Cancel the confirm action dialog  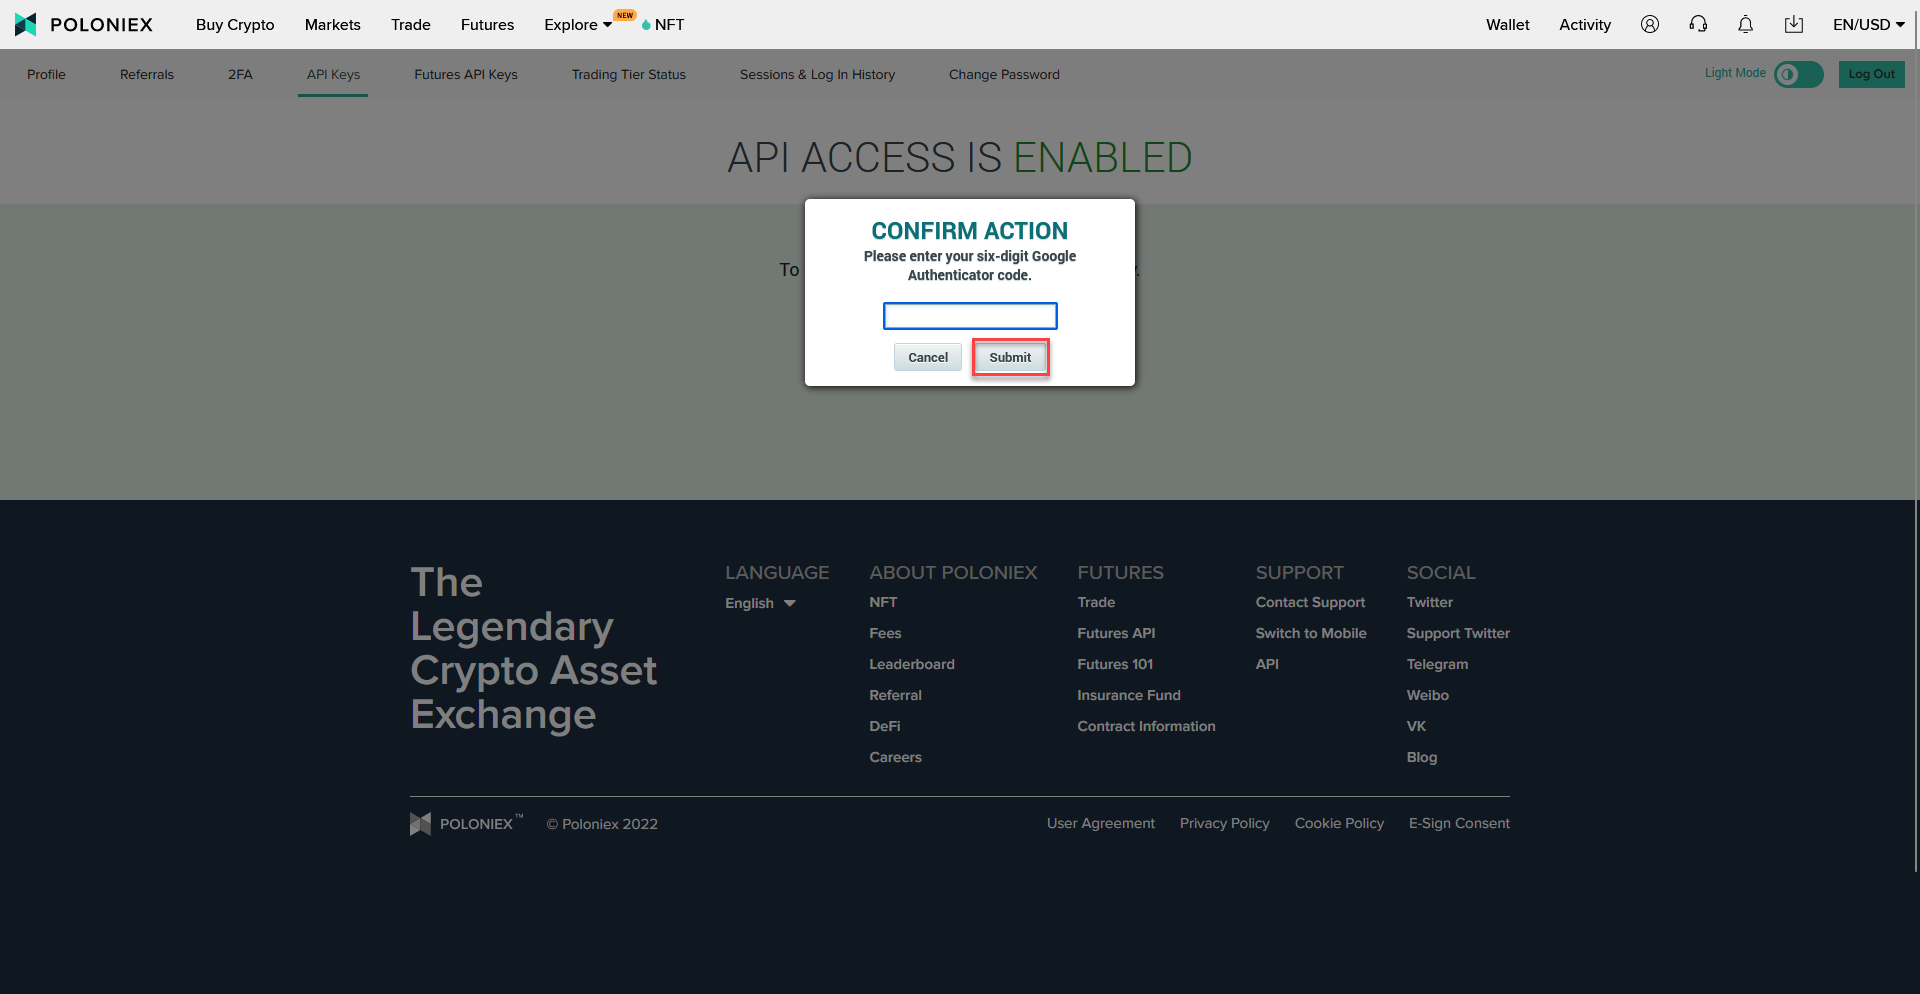tap(927, 357)
